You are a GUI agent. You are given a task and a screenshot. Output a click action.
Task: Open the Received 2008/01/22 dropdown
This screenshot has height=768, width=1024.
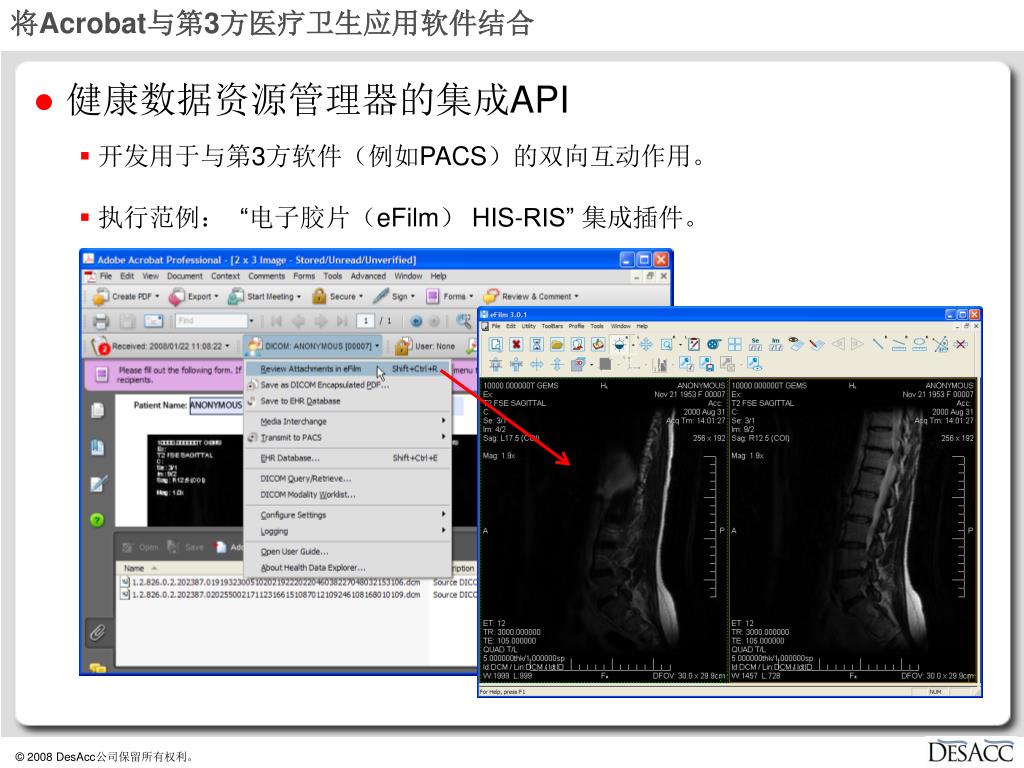pyautogui.click(x=161, y=346)
